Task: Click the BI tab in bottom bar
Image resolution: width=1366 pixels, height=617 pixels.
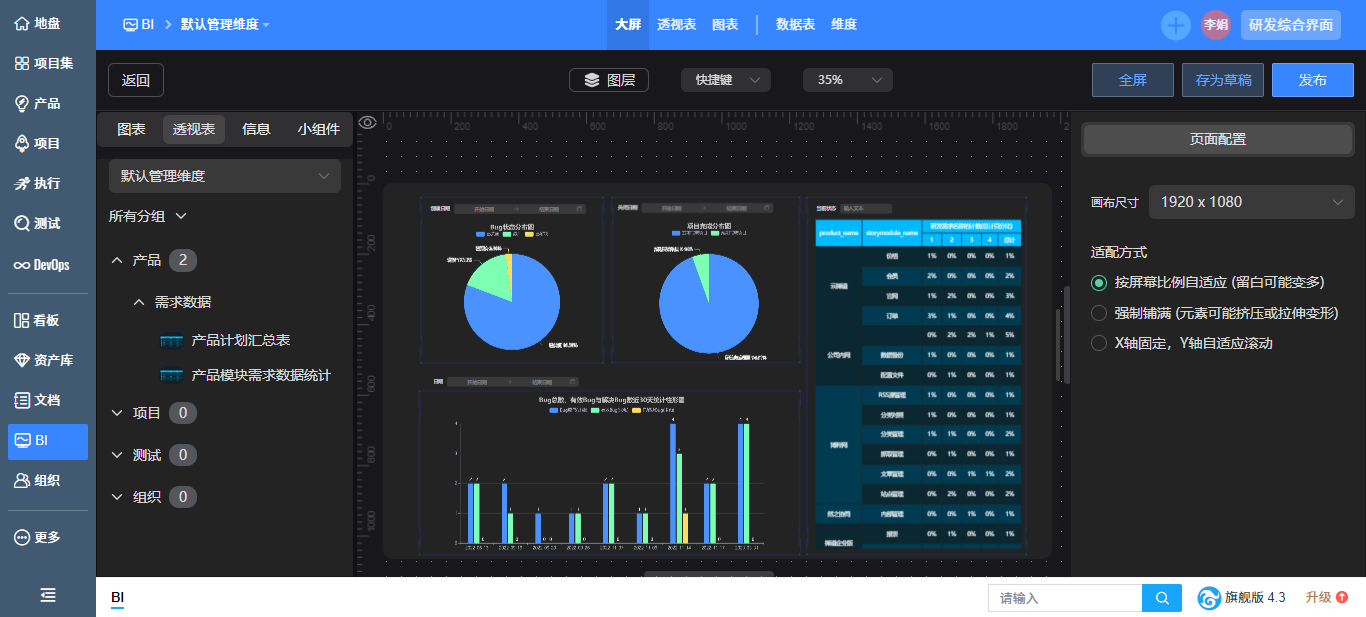Action: (118, 598)
